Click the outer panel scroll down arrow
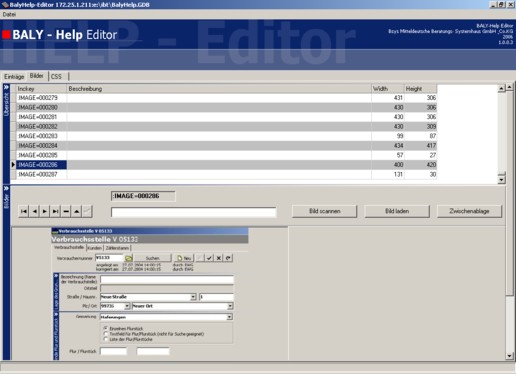 tap(509, 356)
